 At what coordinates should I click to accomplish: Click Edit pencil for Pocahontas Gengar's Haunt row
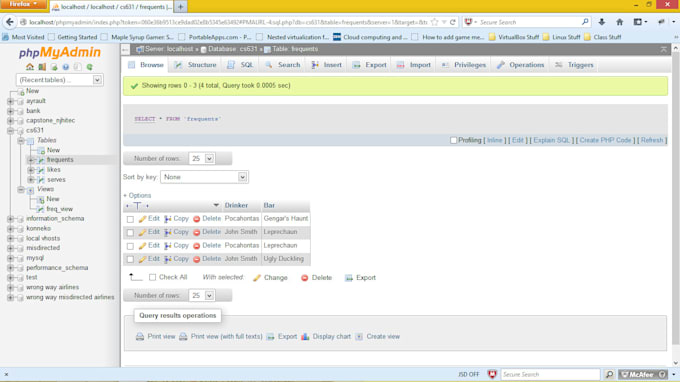142,219
